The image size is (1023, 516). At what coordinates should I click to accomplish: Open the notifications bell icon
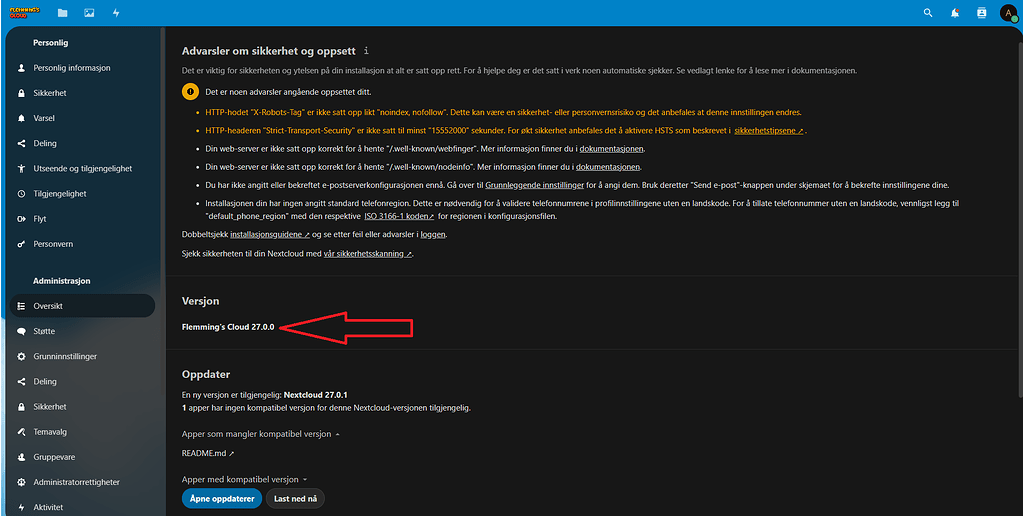tap(954, 12)
